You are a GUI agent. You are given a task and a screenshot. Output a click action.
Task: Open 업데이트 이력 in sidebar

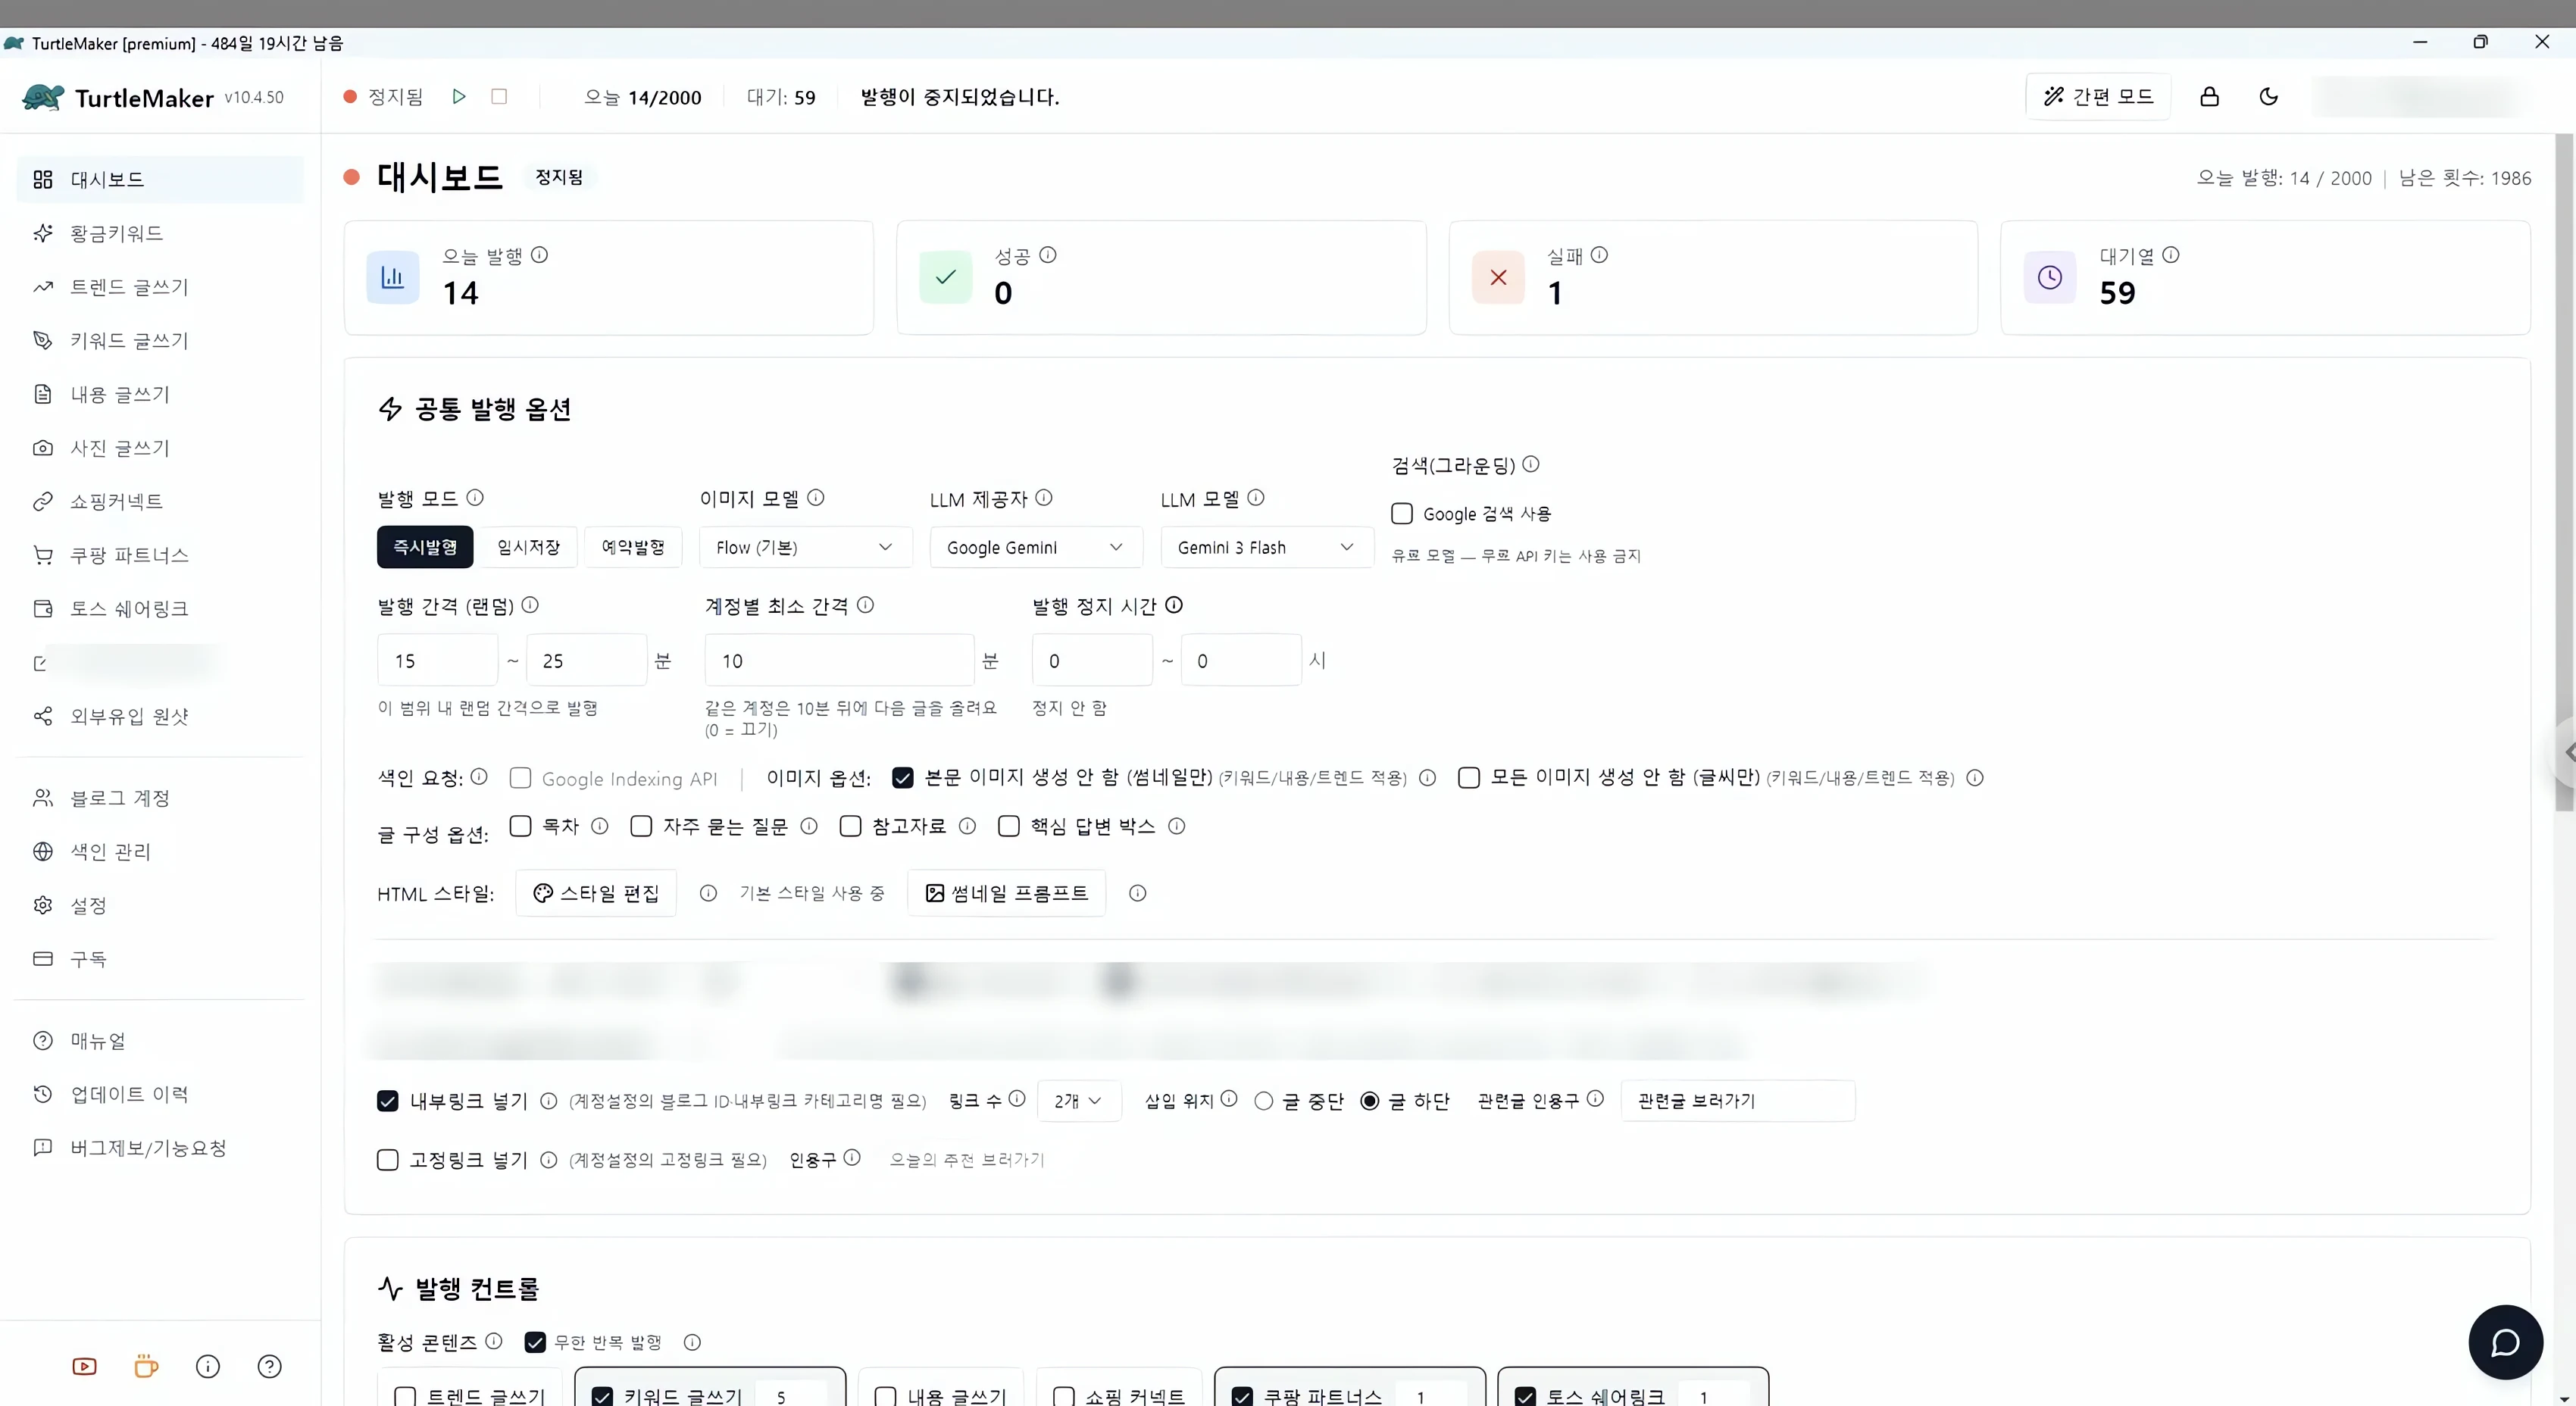tap(160, 1094)
